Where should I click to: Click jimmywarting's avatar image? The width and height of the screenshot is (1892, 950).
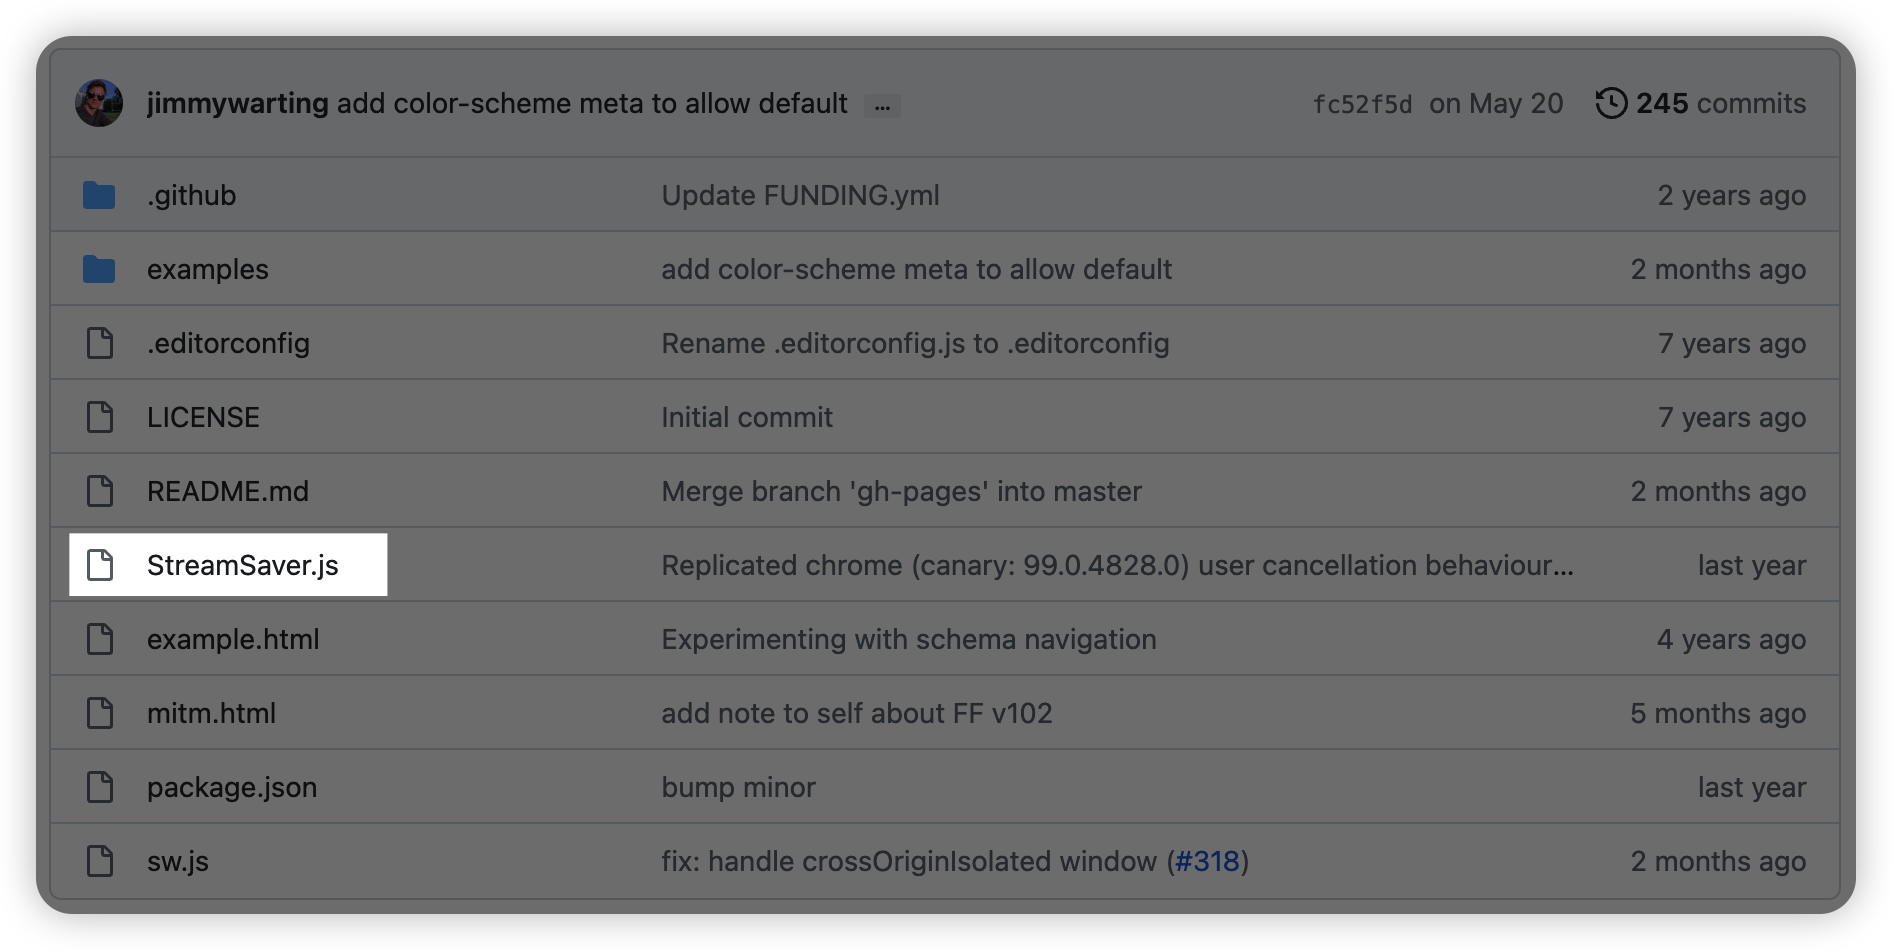(99, 103)
